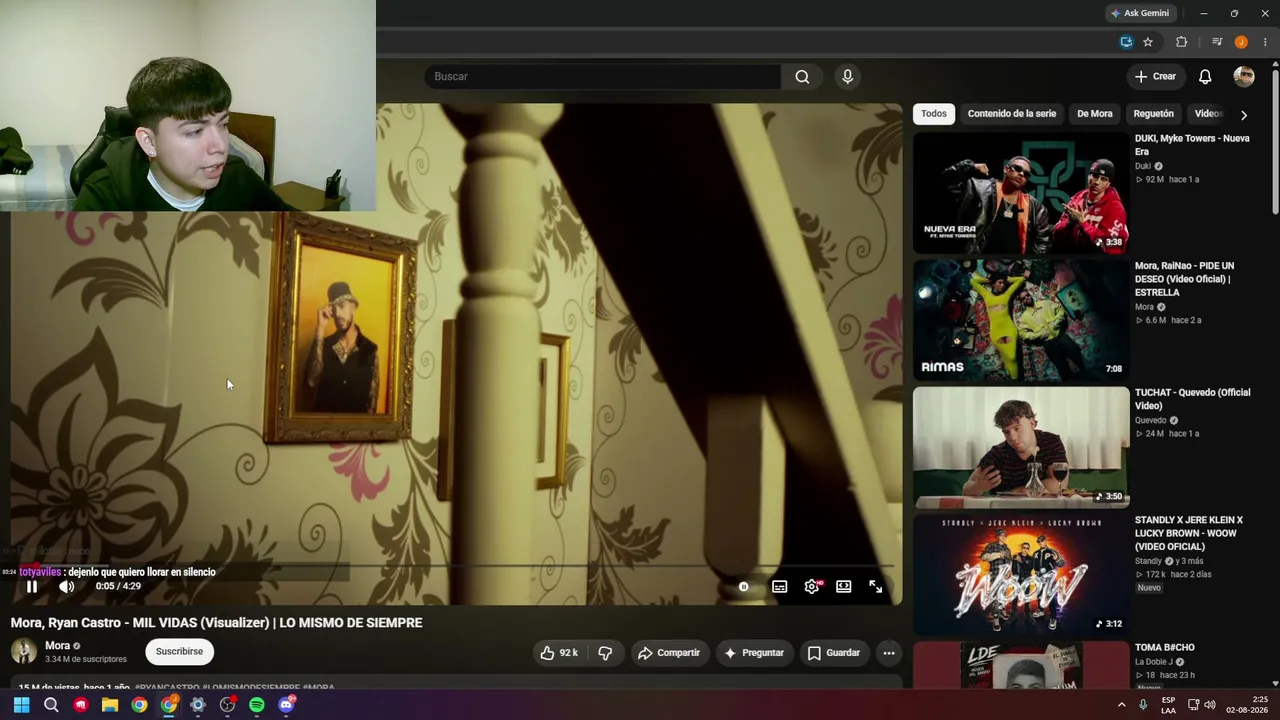The height and width of the screenshot is (720, 1280).
Task: Open STANDLY X JERE KLEIN WOOW title
Action: click(x=1189, y=533)
